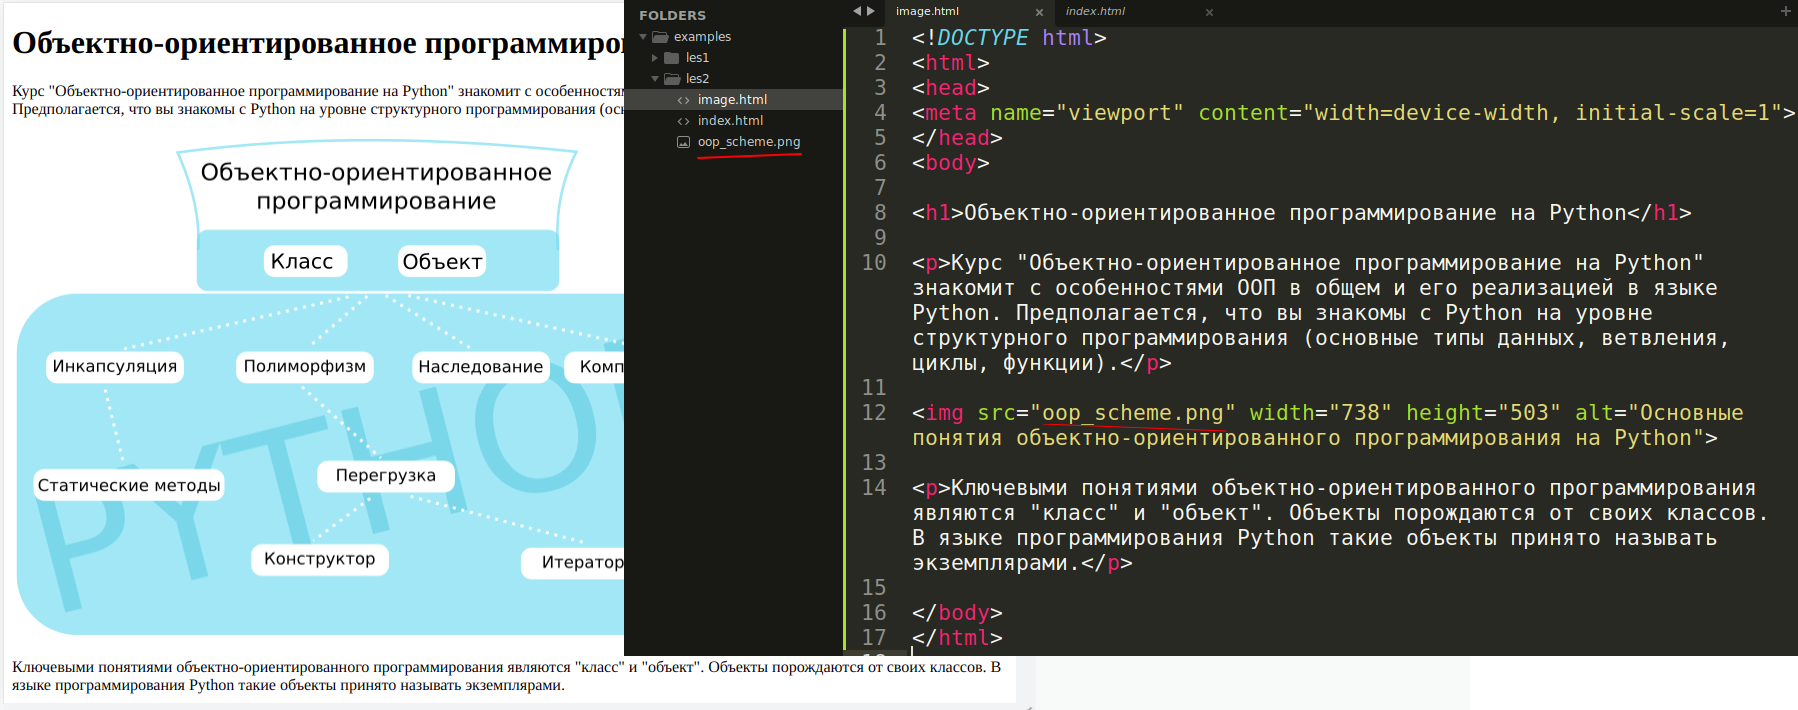Click the height="503" attribute in the code

click(1483, 413)
